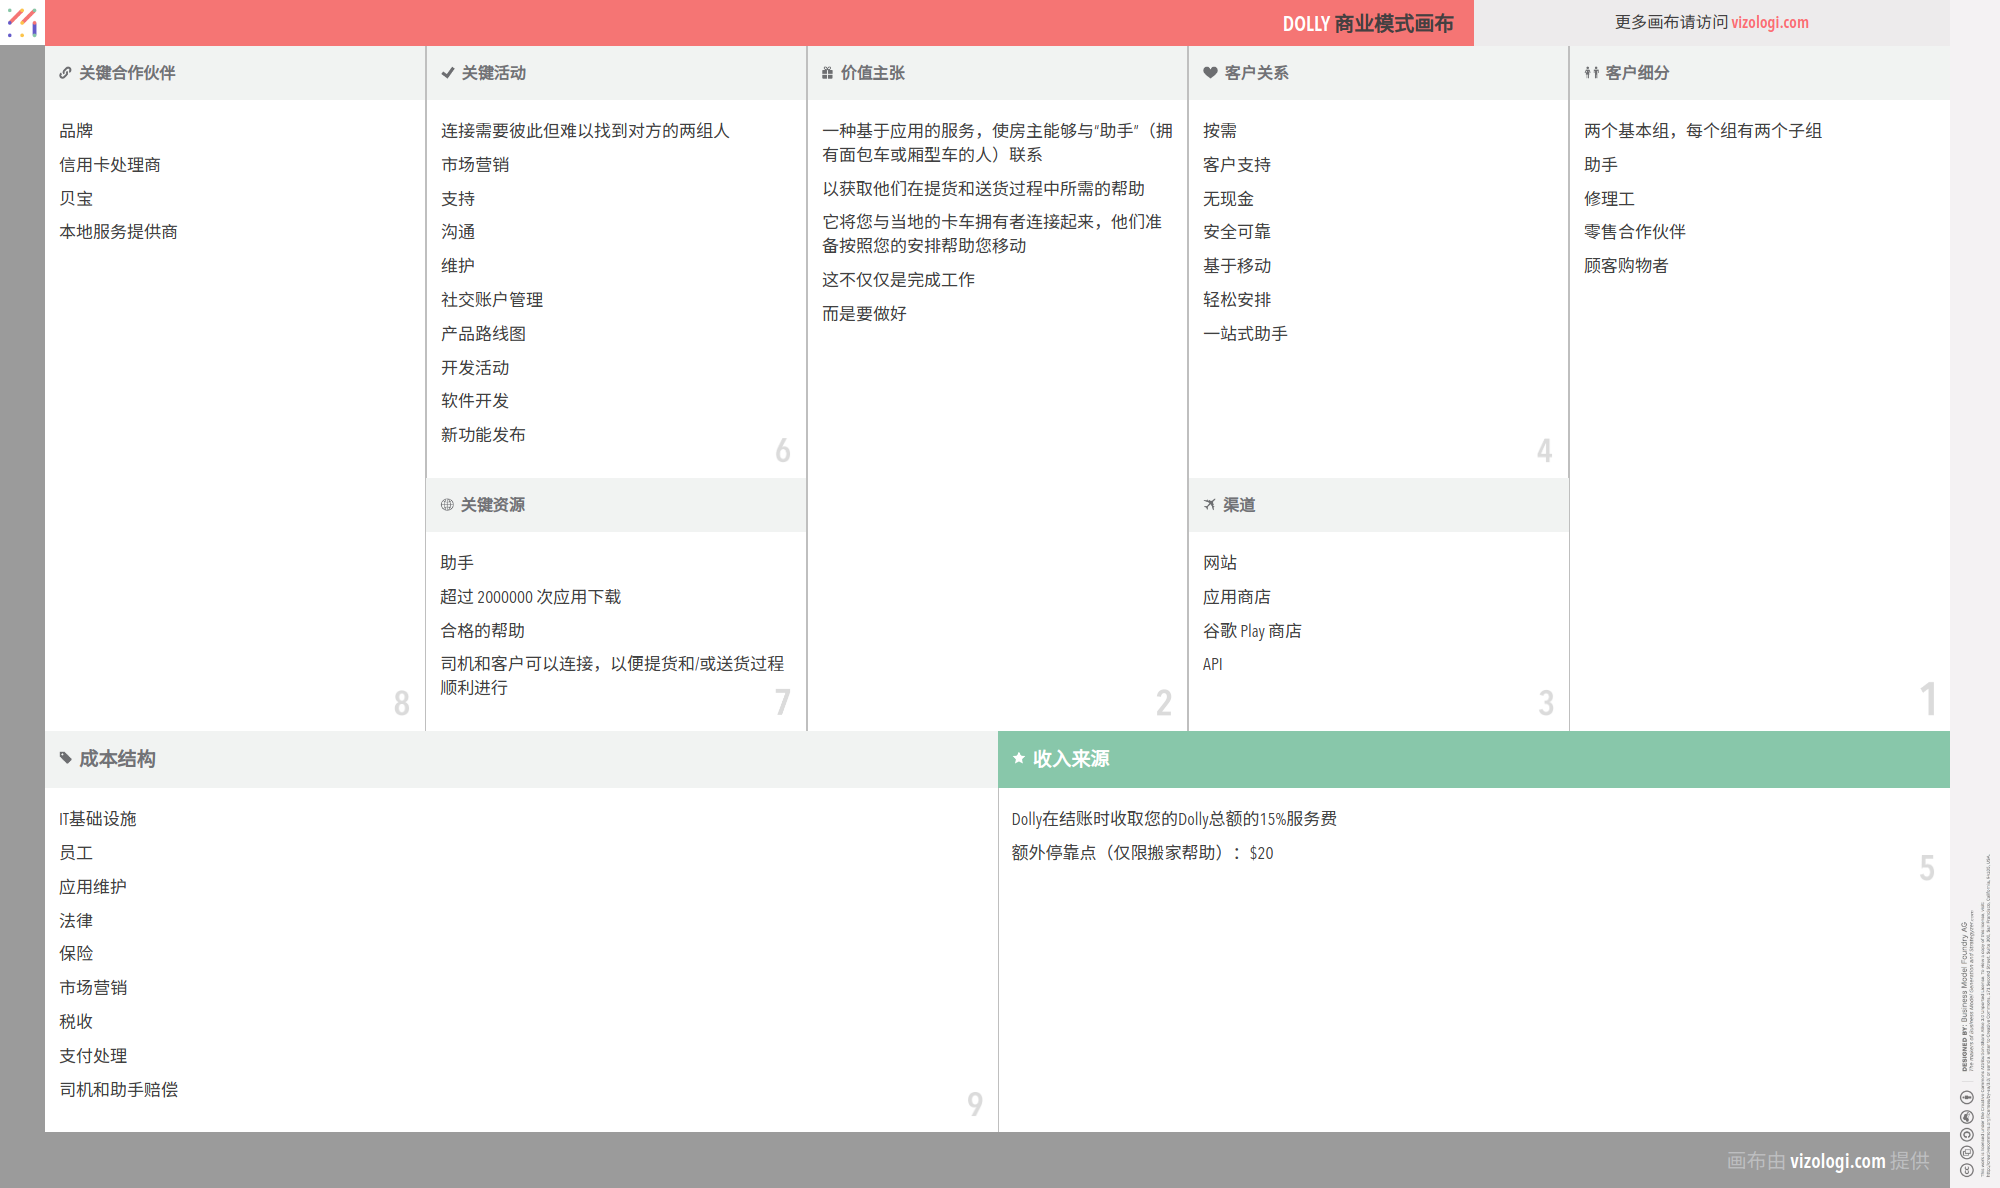This screenshot has width=2000, height=1188.
Task: Click the number 6 in 关键活动 section
Action: (x=783, y=451)
